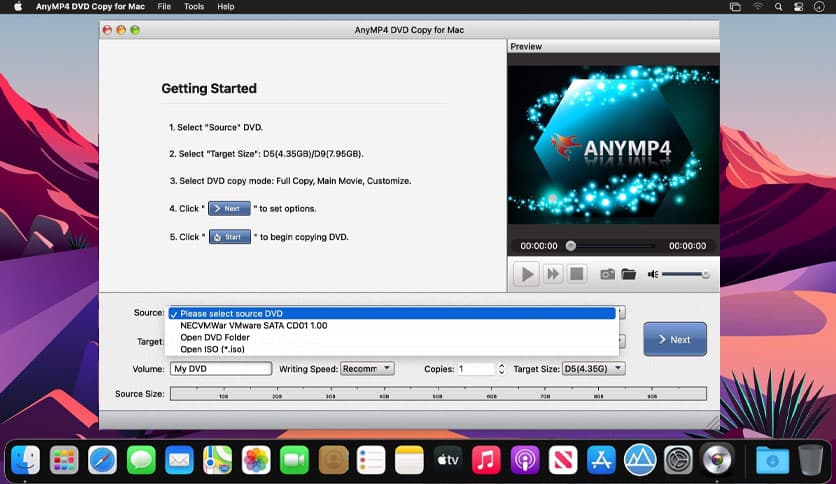Open the File menu

(x=164, y=6)
